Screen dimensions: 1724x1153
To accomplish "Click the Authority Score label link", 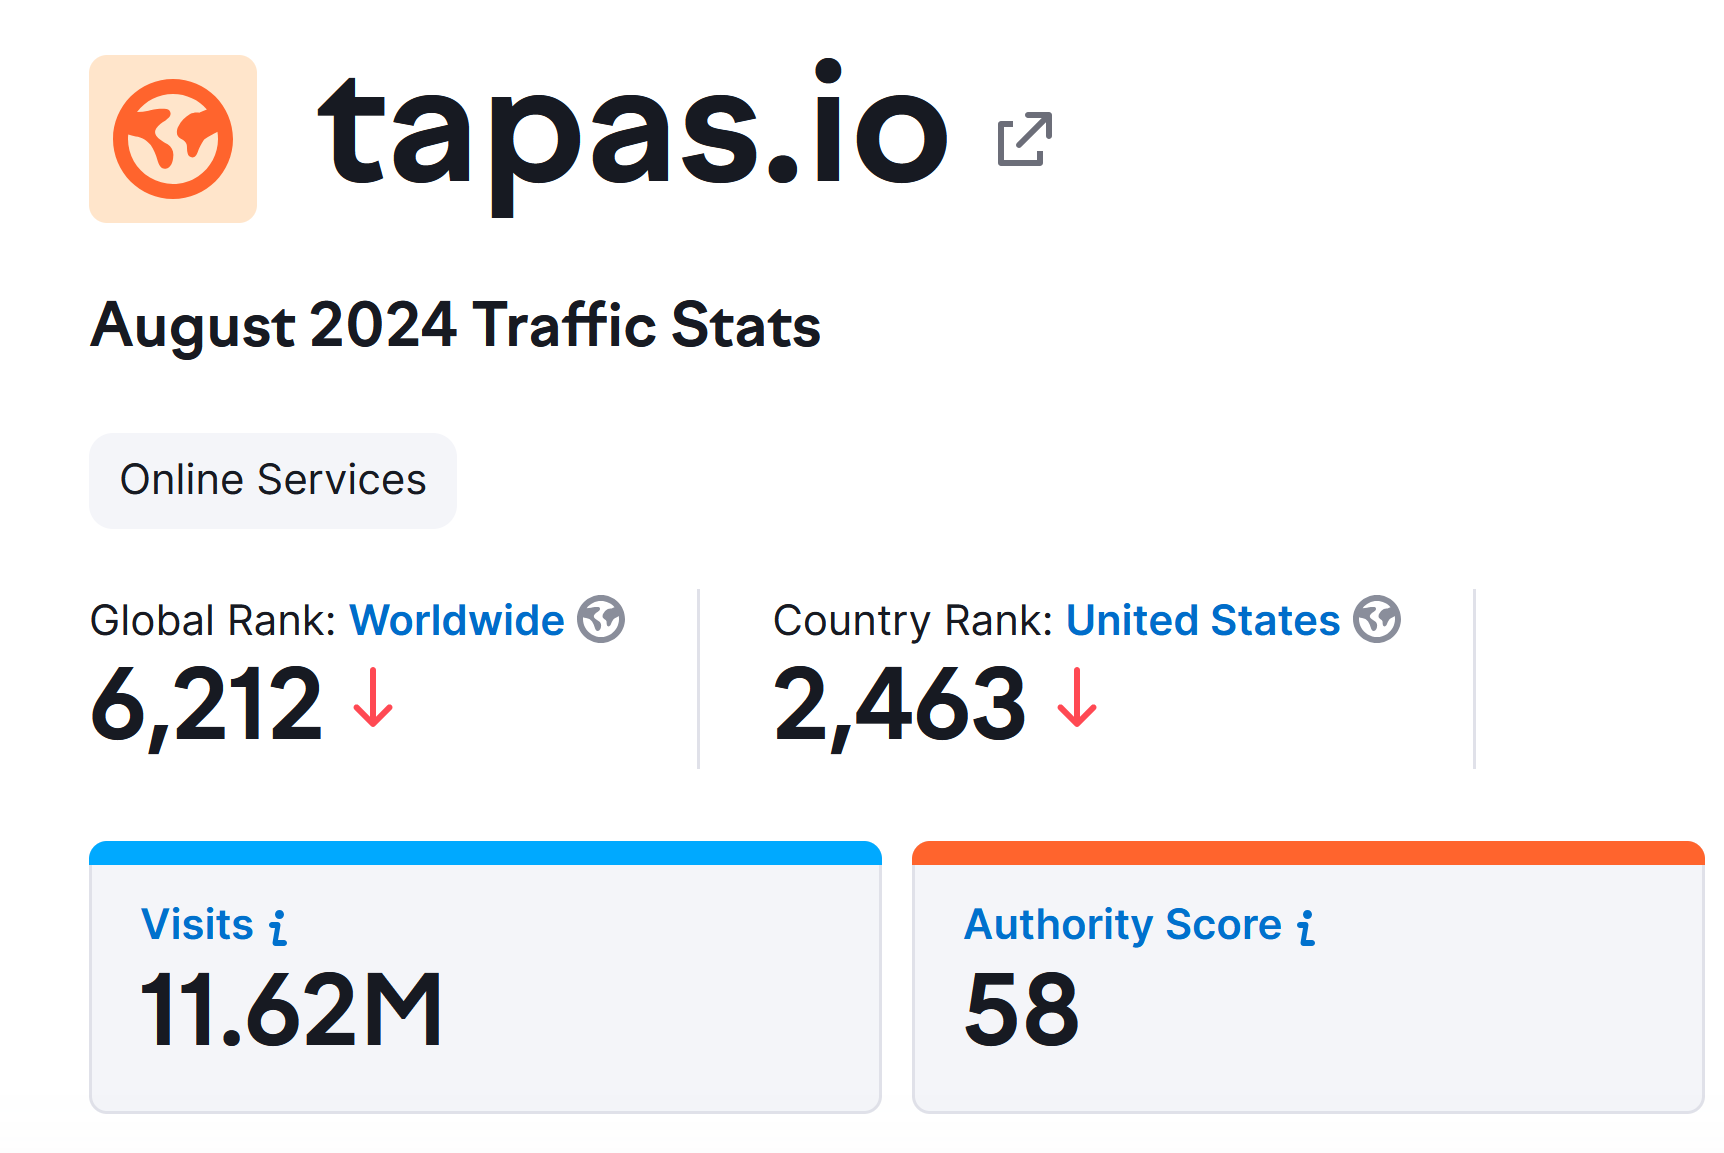I will coord(1122,925).
